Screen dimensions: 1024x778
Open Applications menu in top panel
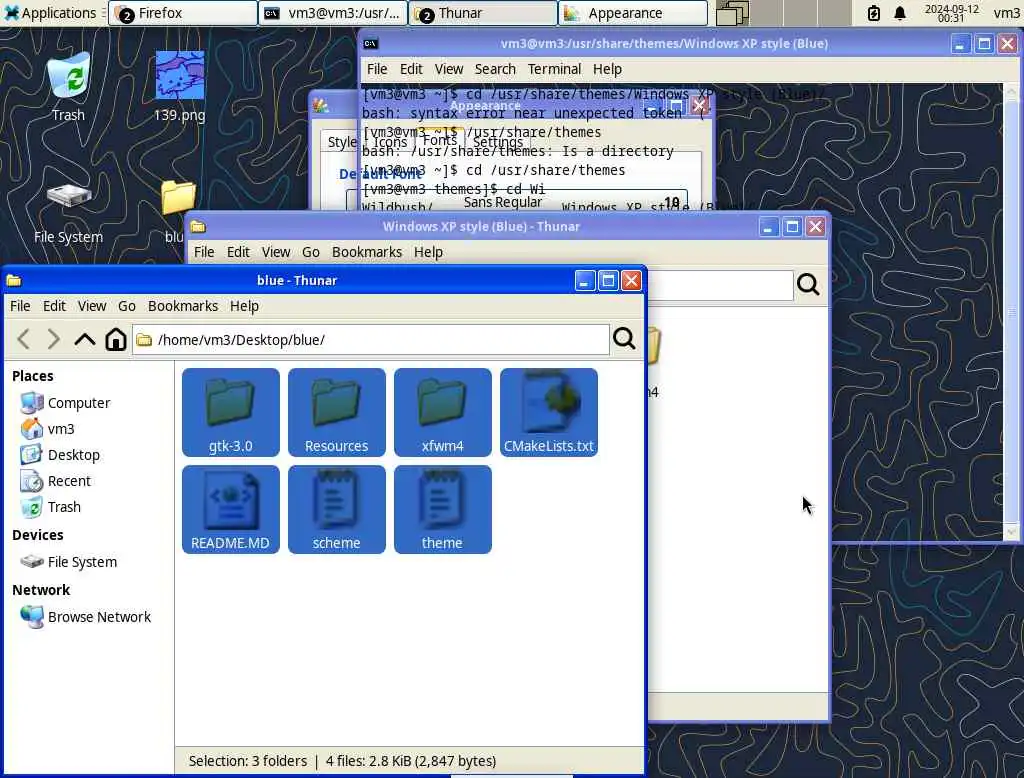point(51,12)
